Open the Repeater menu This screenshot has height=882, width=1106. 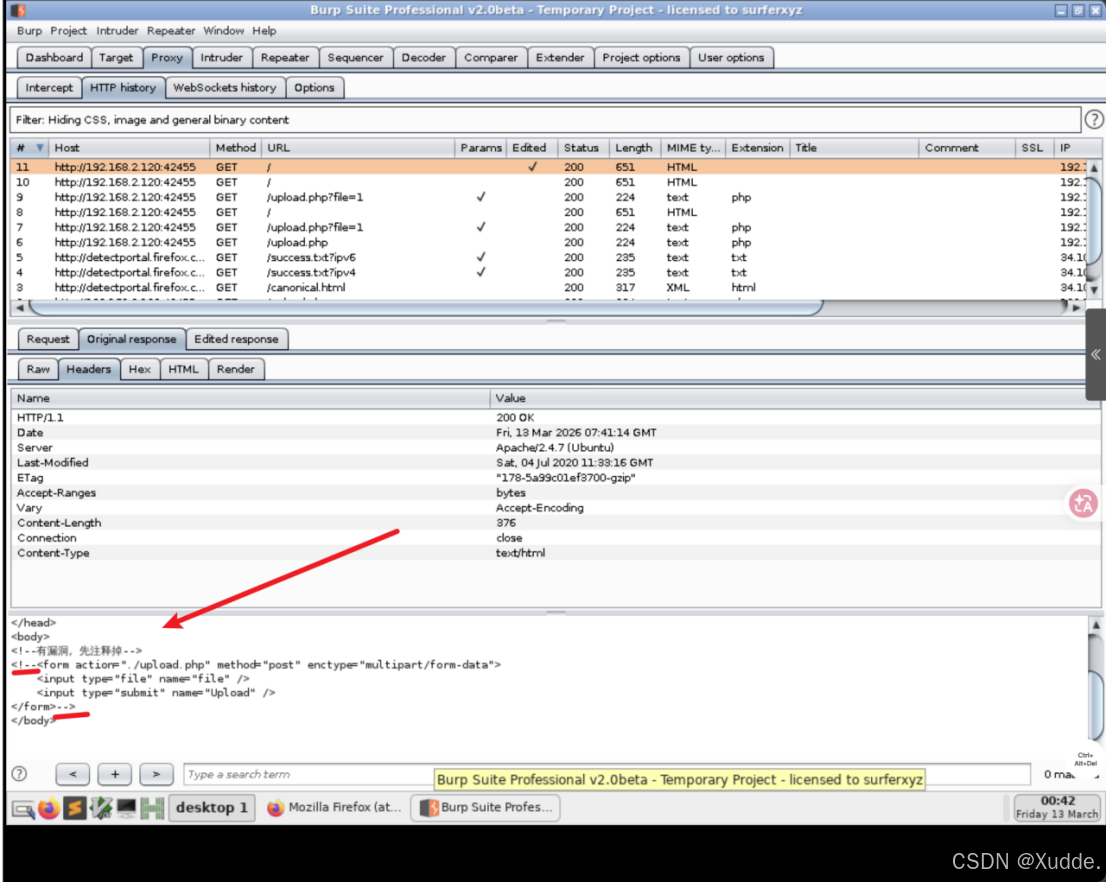coord(171,30)
